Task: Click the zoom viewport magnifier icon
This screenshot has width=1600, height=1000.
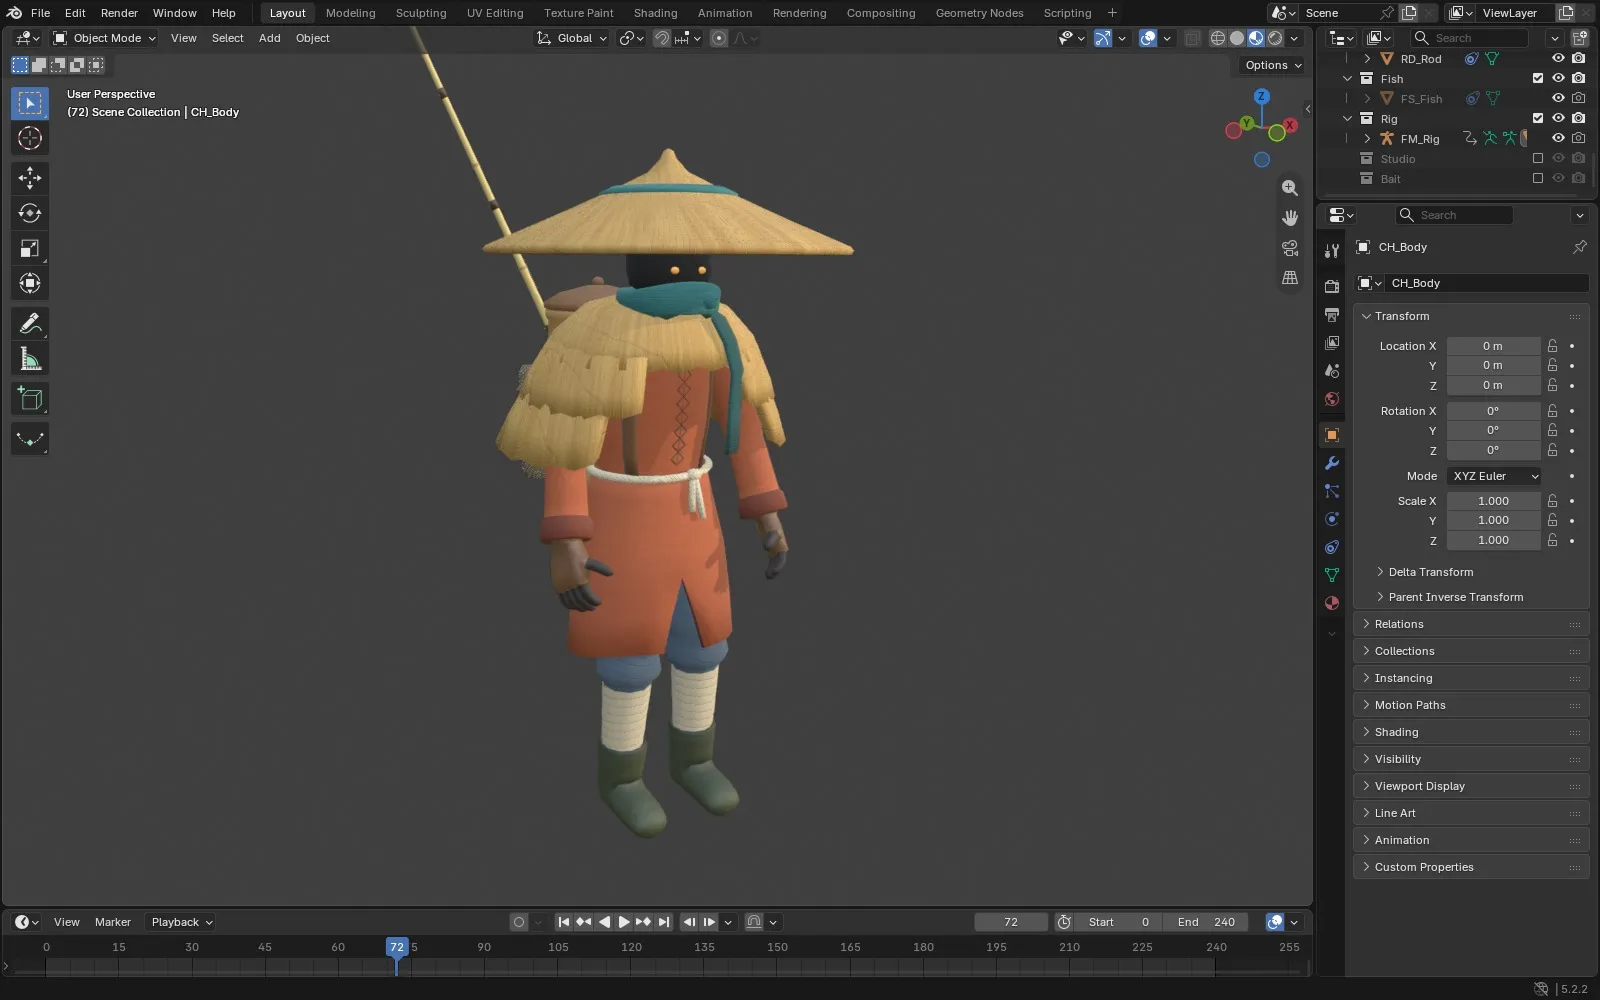Action: 1290,188
